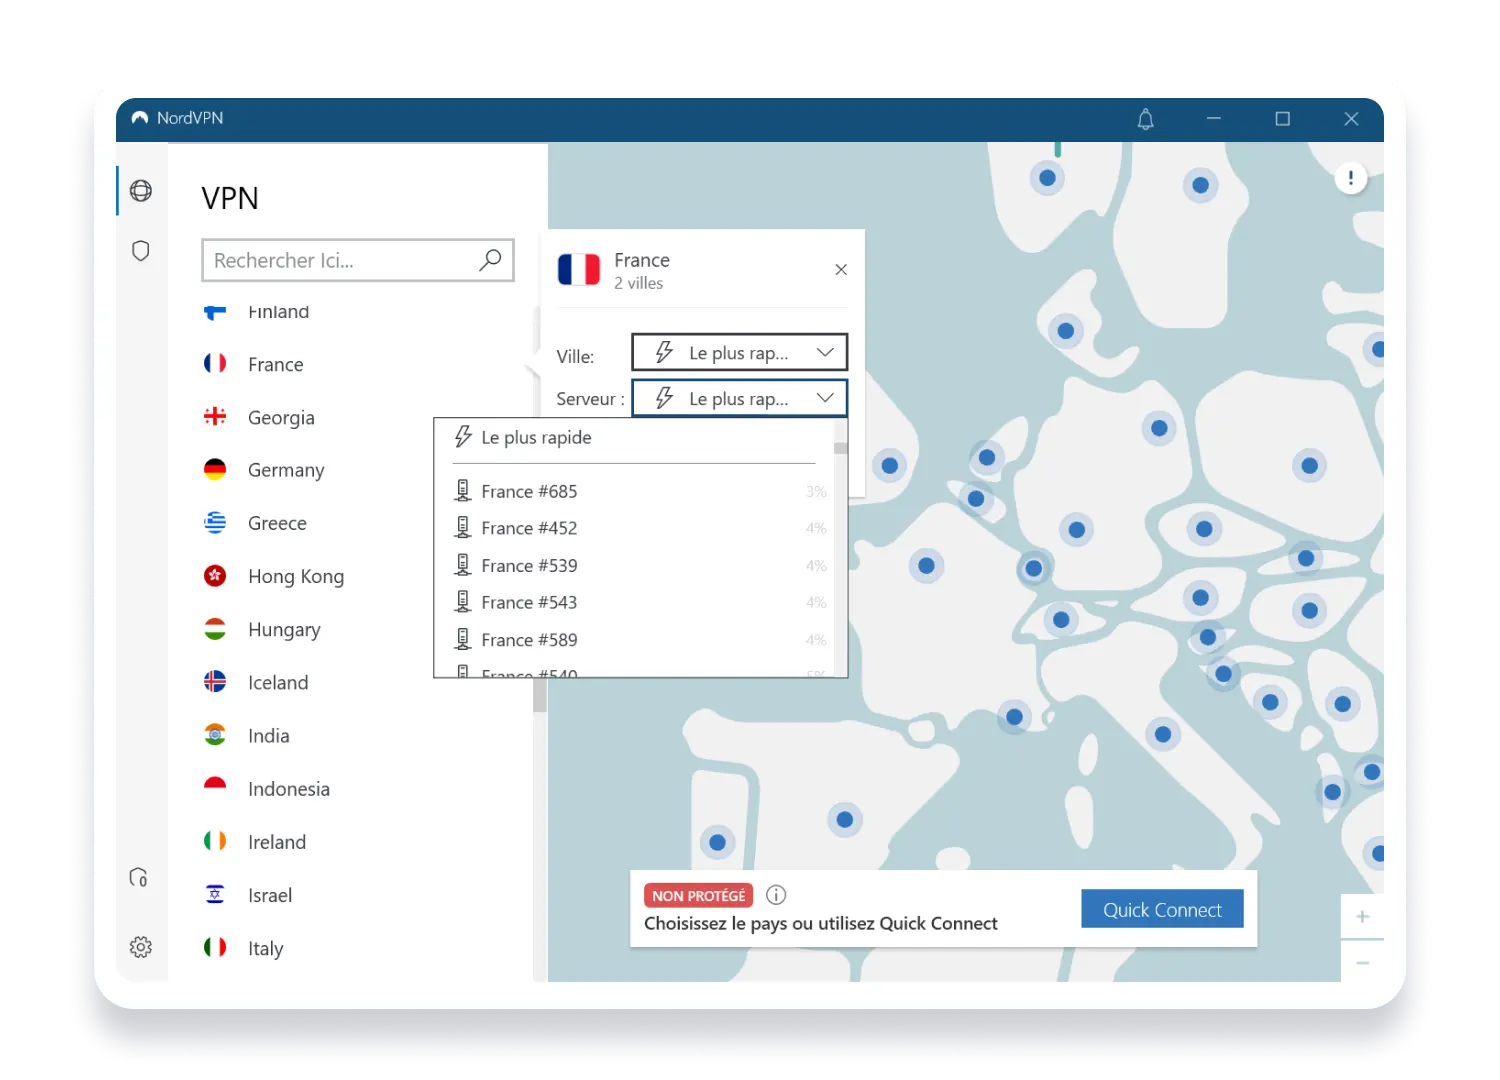The height and width of the screenshot is (1080, 1500).
Task: Open Threat Protection via the shield icon
Action: [140, 250]
